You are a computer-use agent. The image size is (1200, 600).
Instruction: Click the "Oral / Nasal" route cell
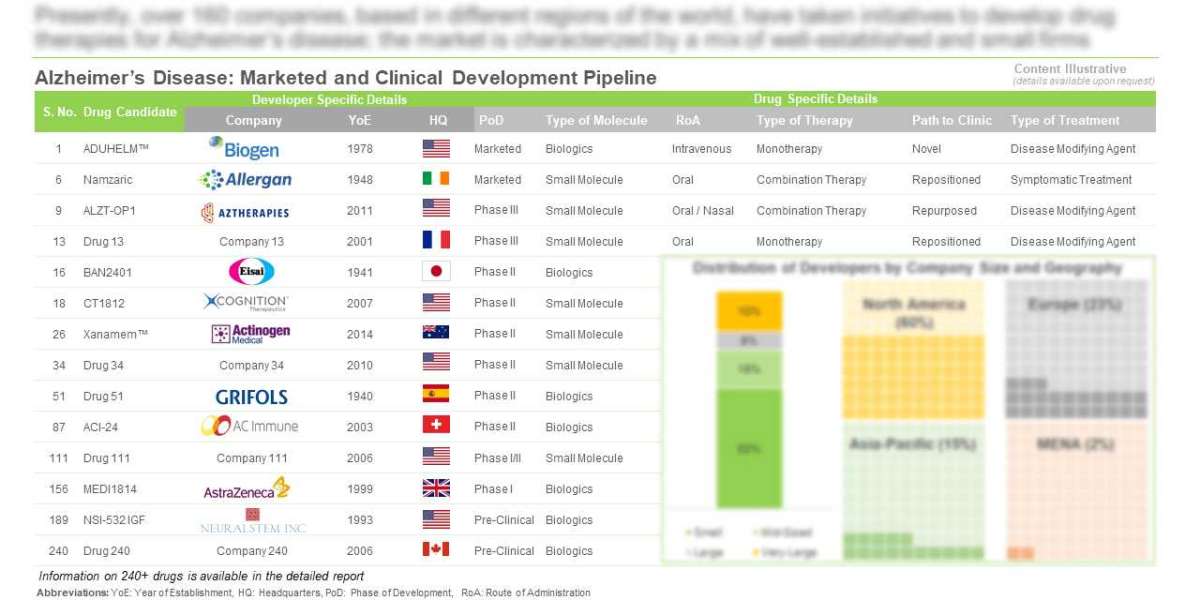point(701,211)
